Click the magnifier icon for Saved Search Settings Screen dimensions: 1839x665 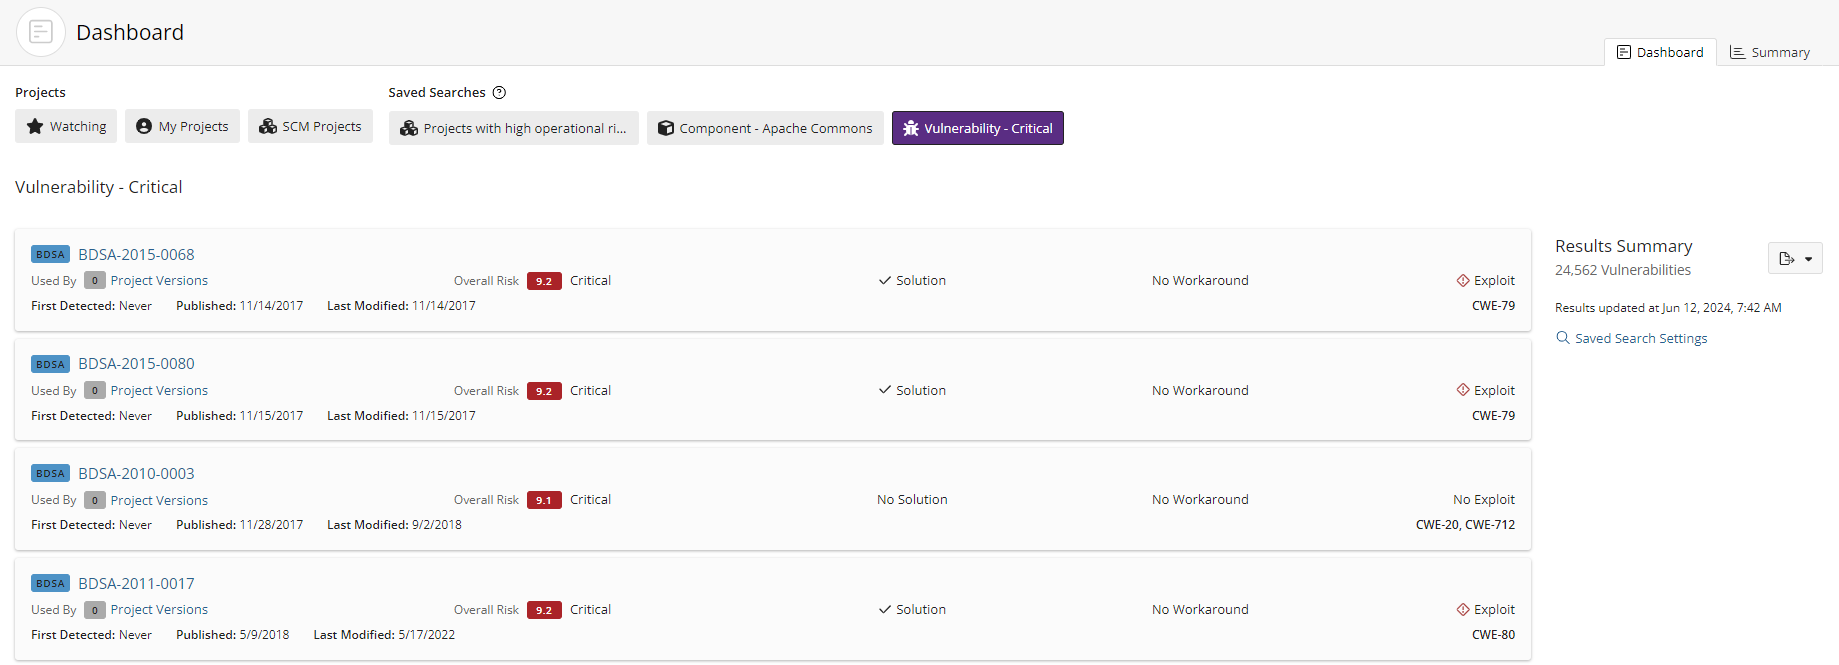1563,338
